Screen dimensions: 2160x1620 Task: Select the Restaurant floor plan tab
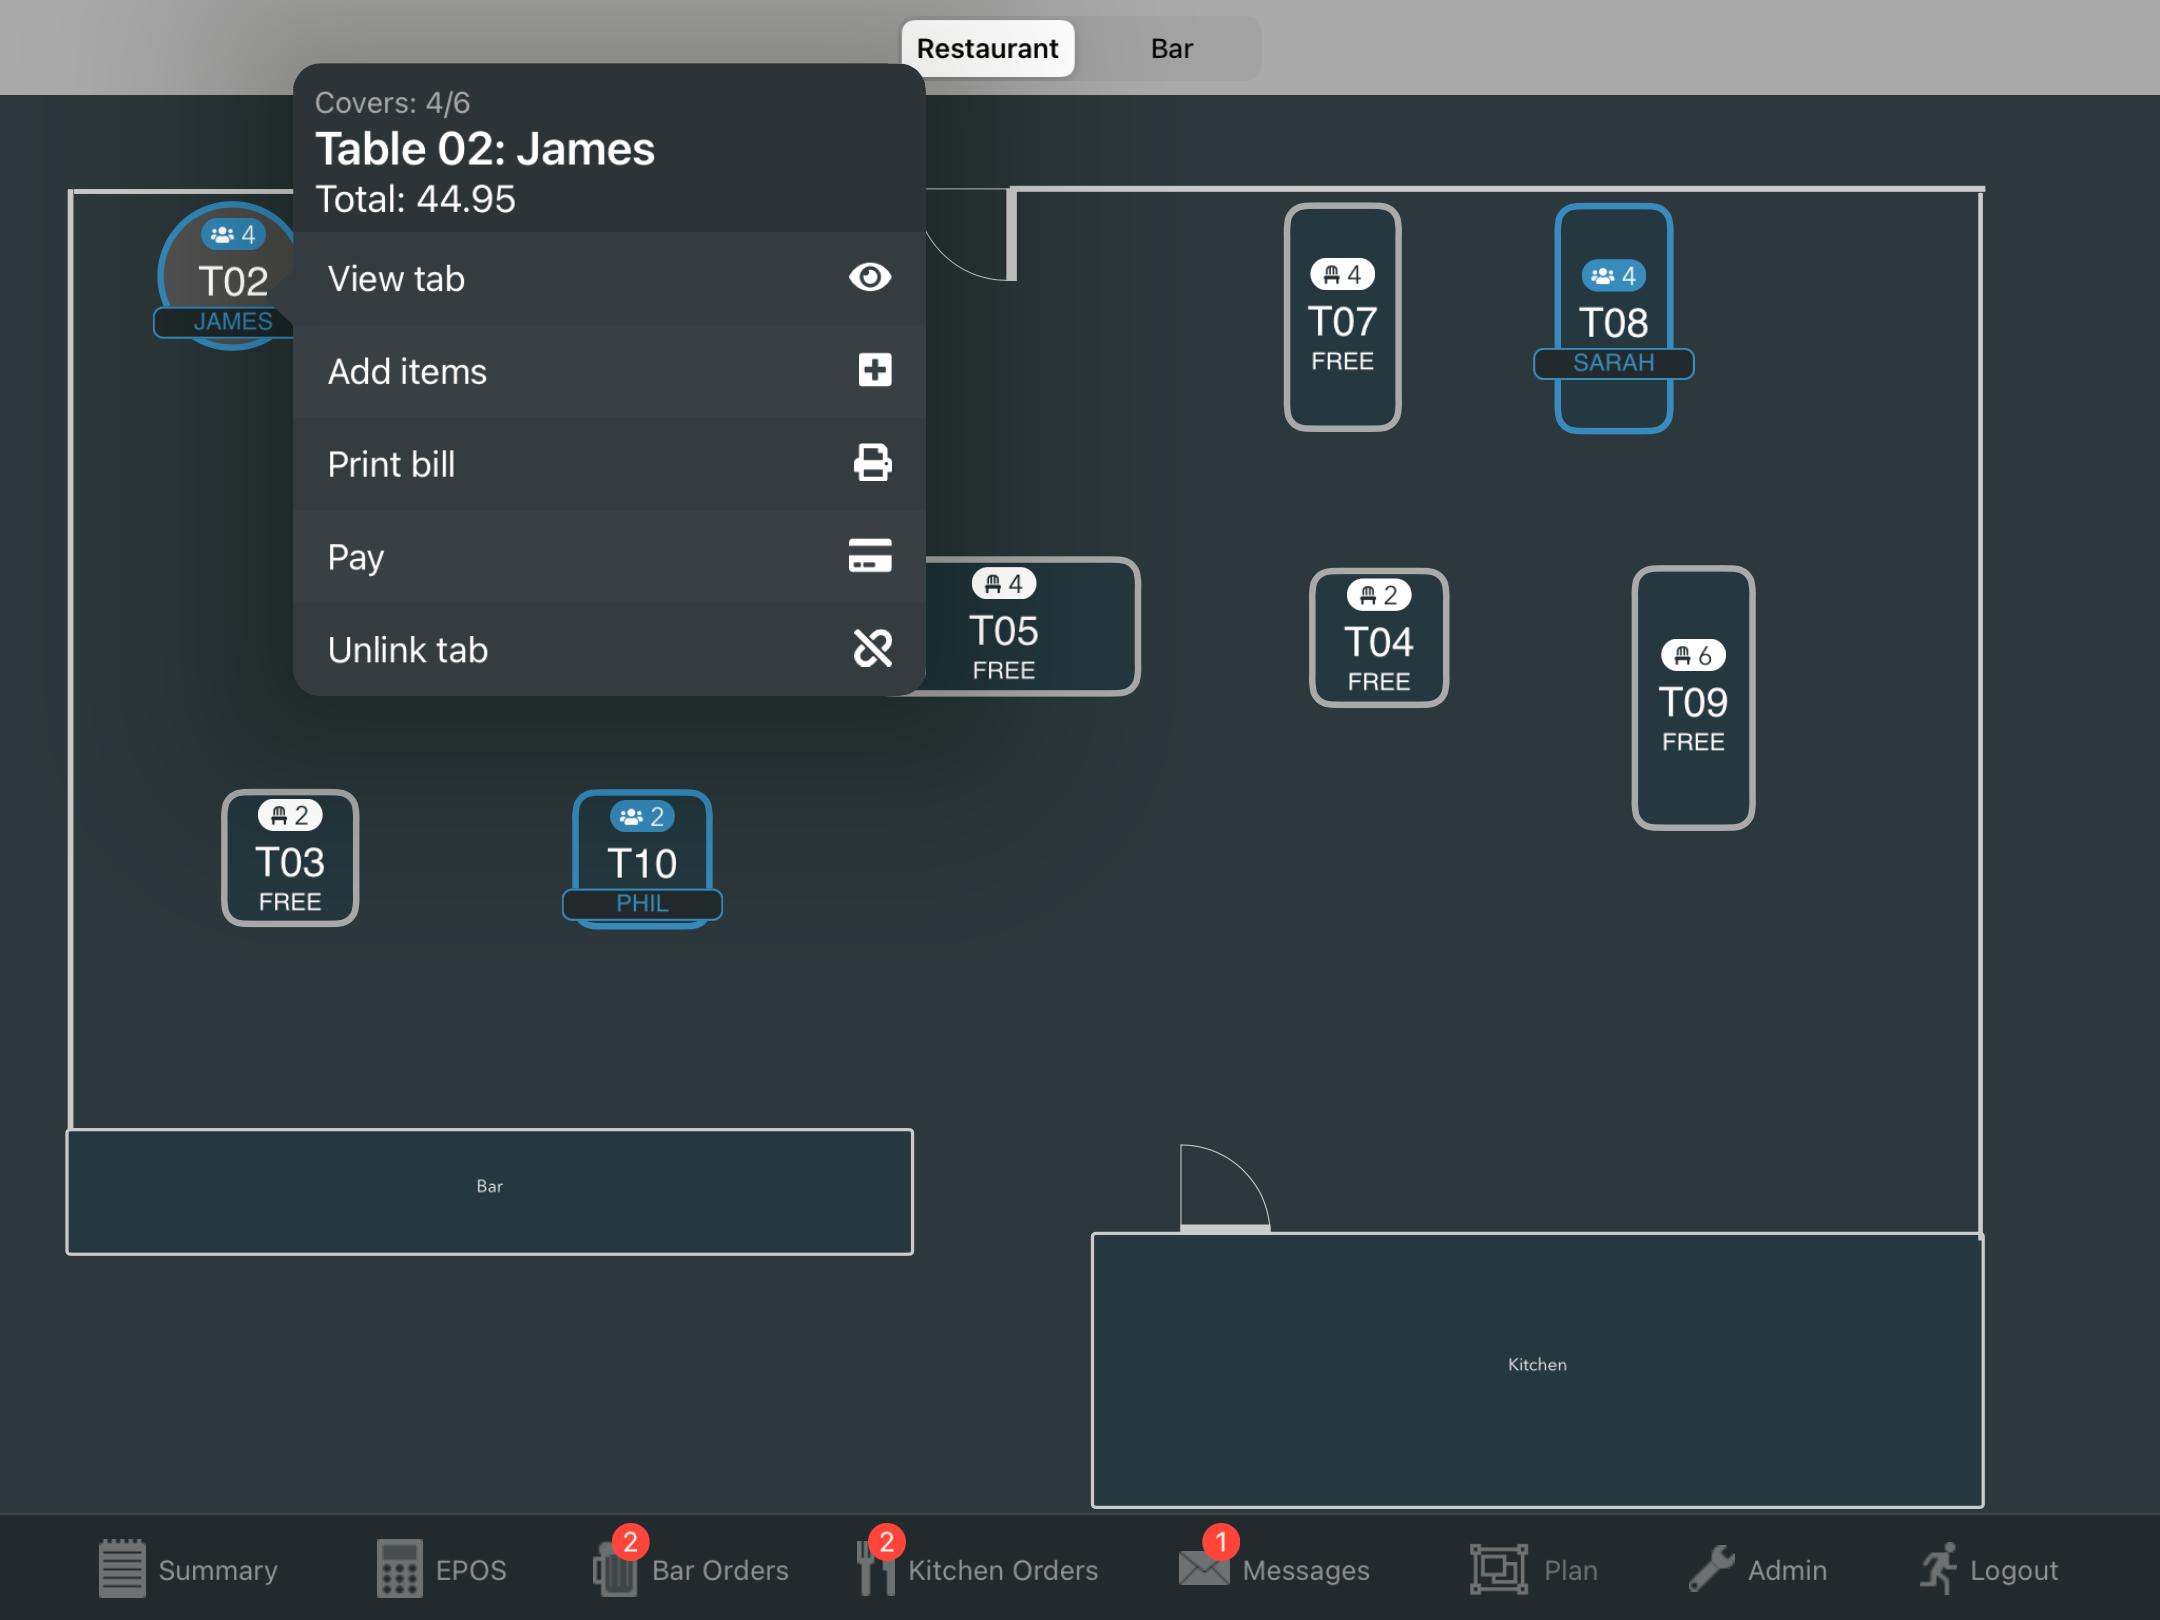987,49
